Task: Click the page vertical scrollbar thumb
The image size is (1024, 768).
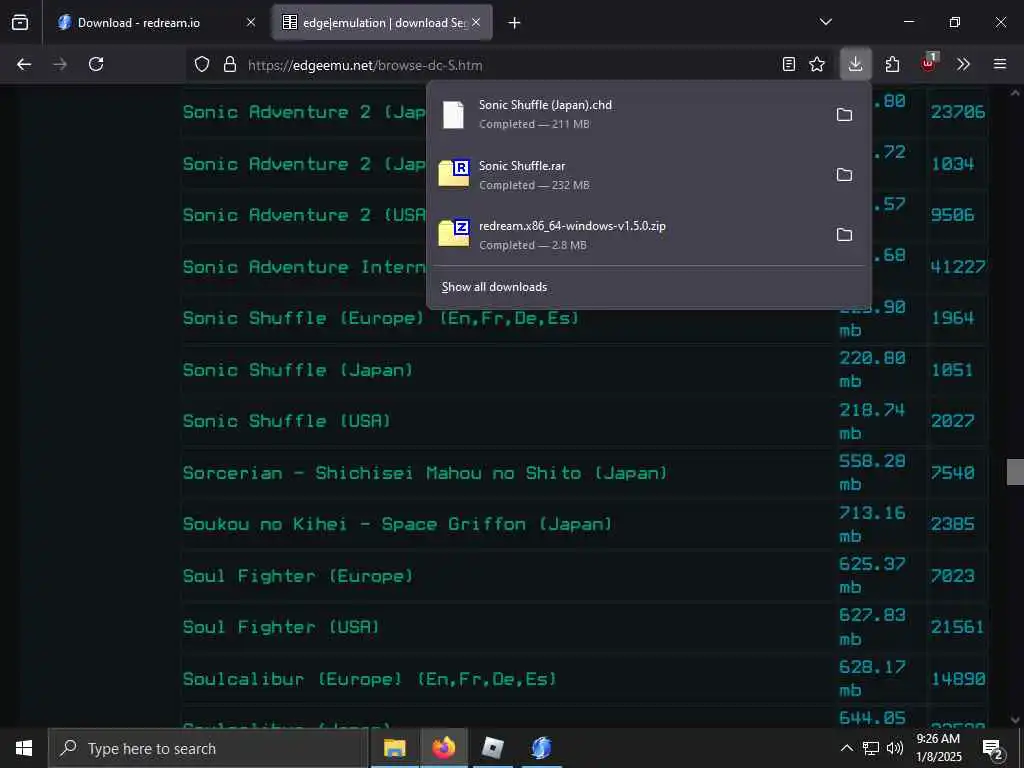Action: pyautogui.click(x=1015, y=472)
